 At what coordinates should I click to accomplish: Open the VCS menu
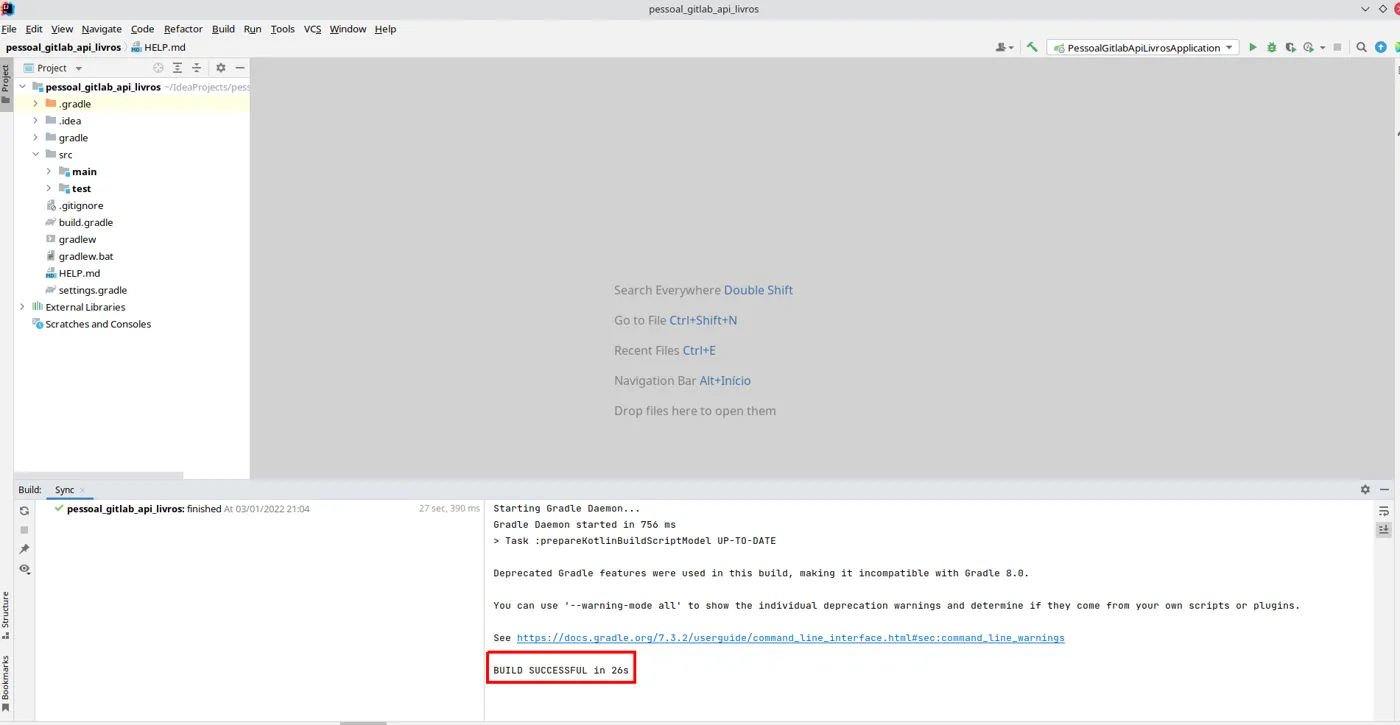coord(312,29)
